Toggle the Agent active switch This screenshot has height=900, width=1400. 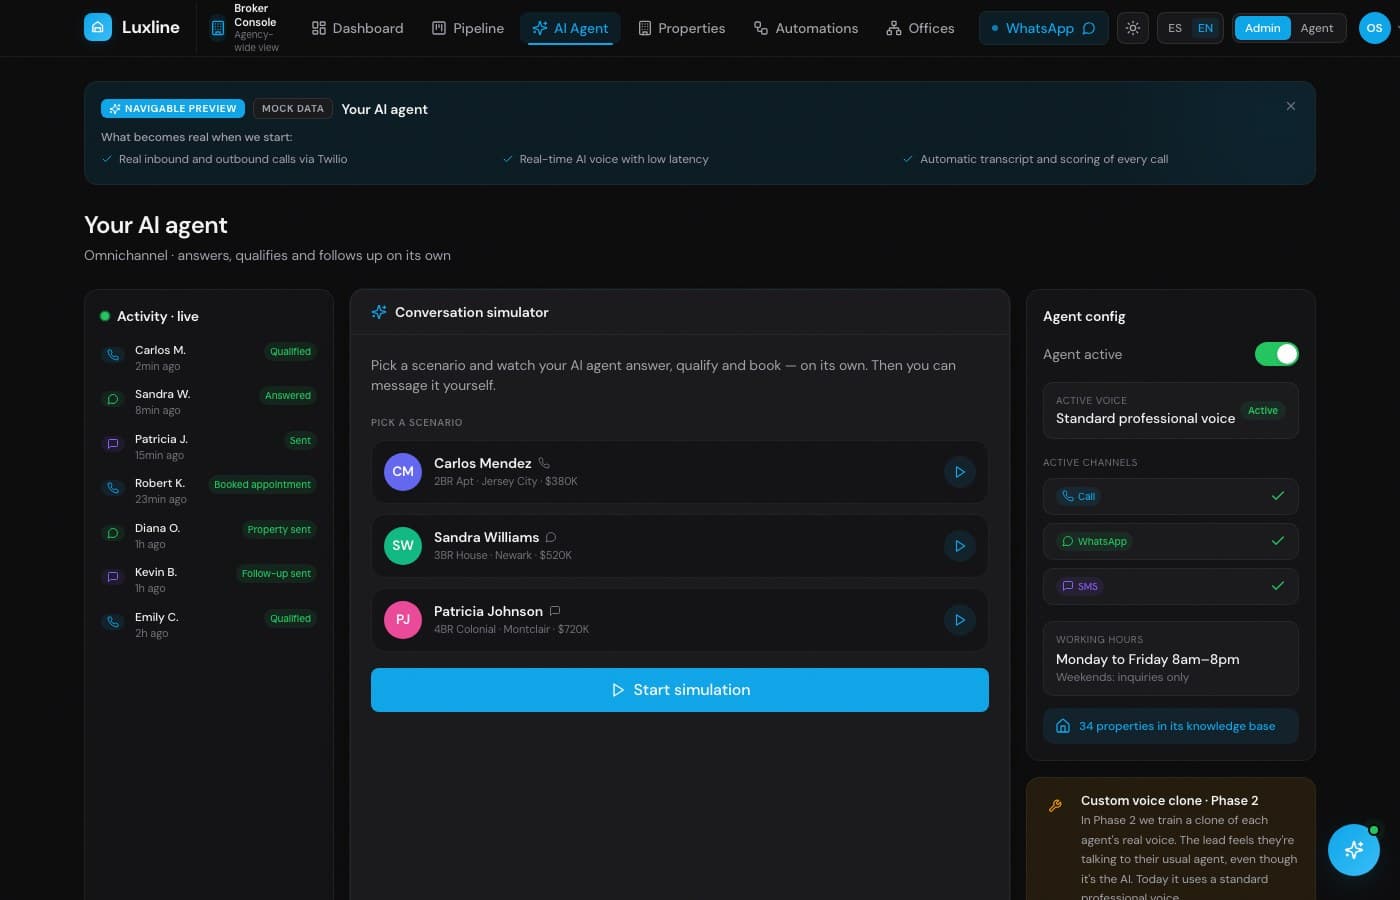(x=1277, y=354)
